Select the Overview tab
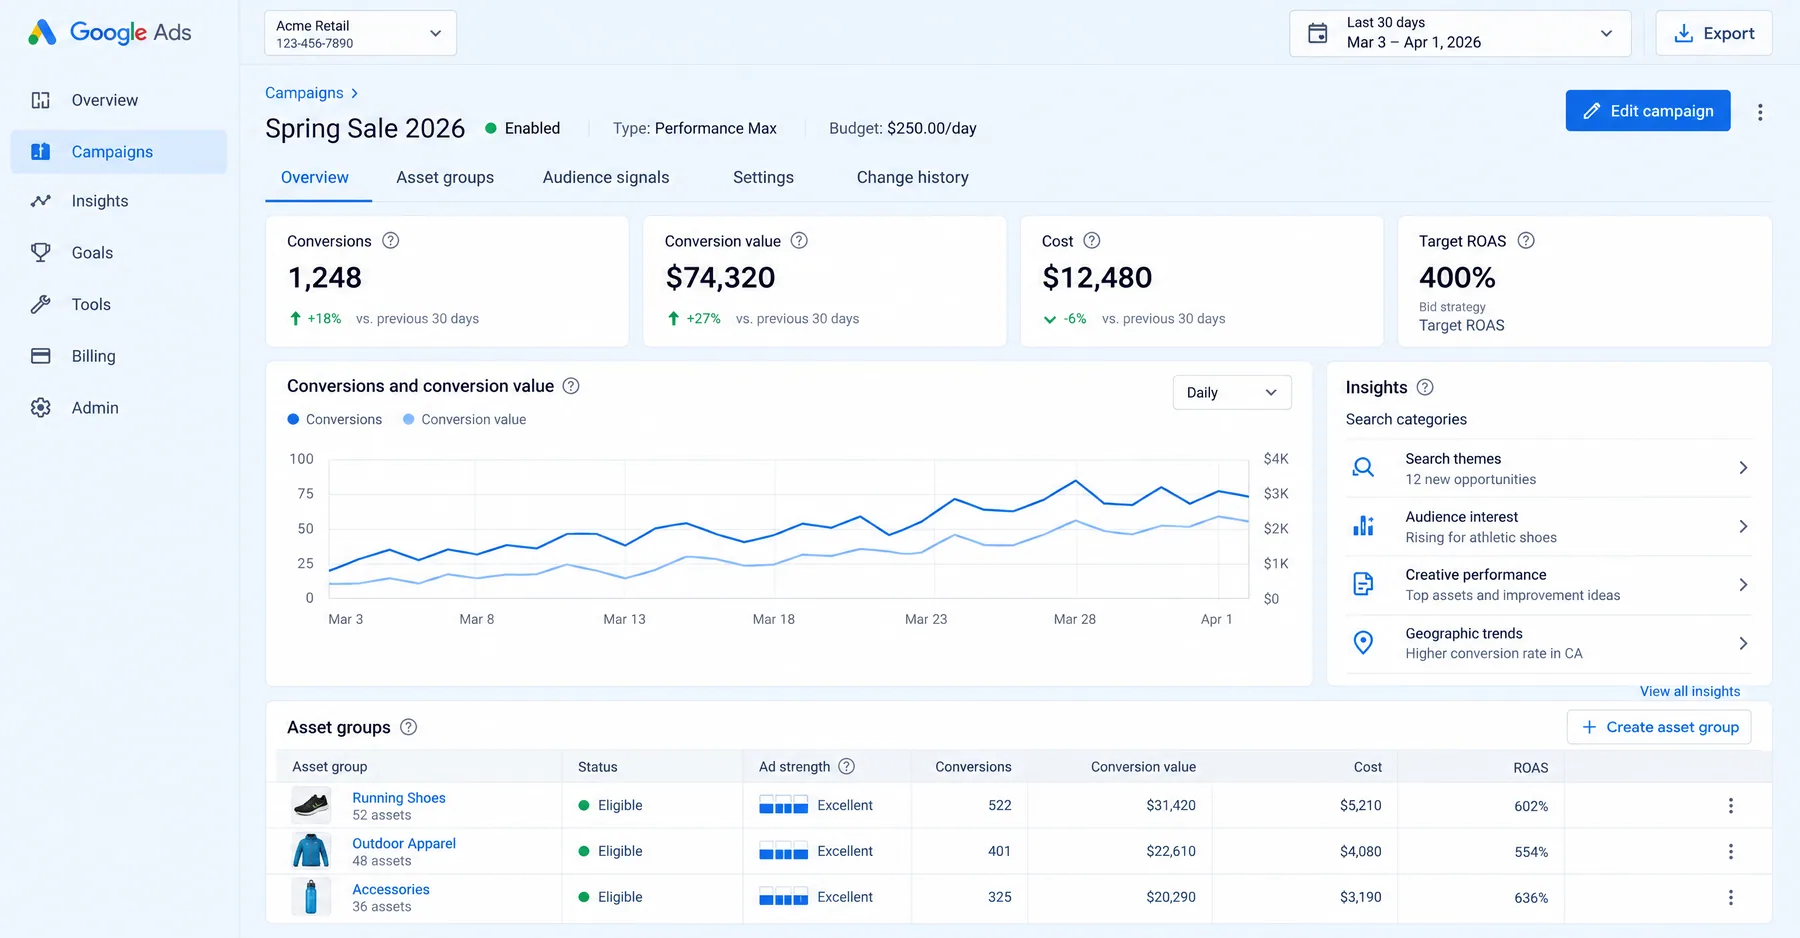This screenshot has height=938, width=1800. click(315, 178)
